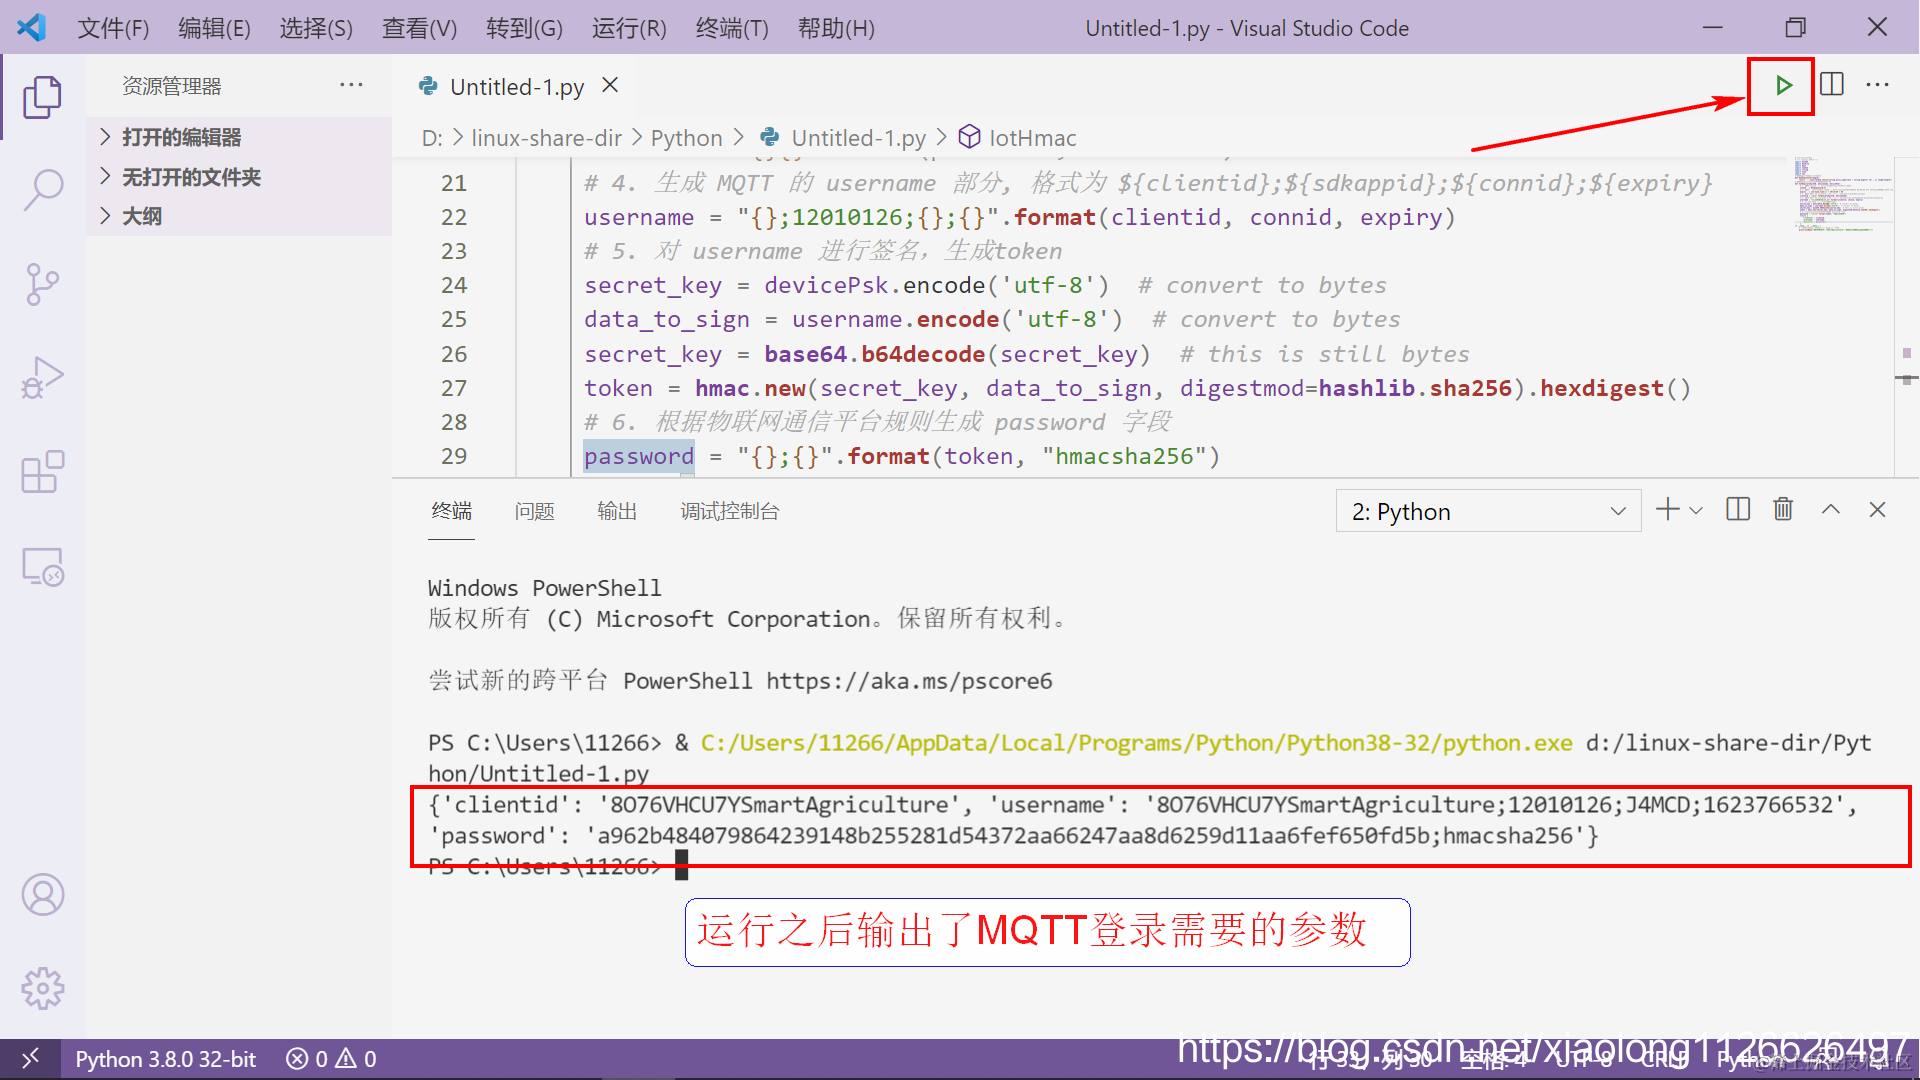Split the editor to the right

pos(1831,85)
